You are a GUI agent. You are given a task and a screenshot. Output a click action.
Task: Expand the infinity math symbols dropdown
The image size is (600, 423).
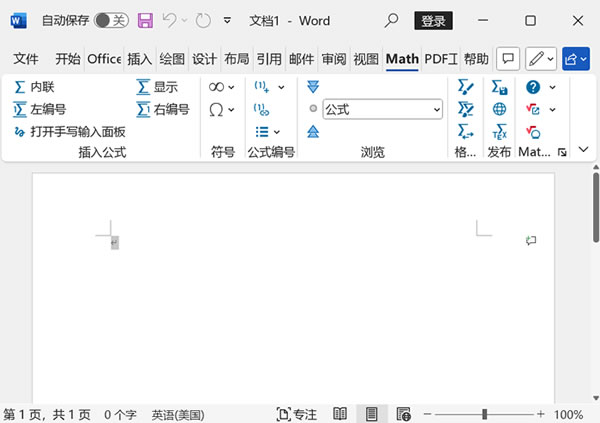[221, 87]
